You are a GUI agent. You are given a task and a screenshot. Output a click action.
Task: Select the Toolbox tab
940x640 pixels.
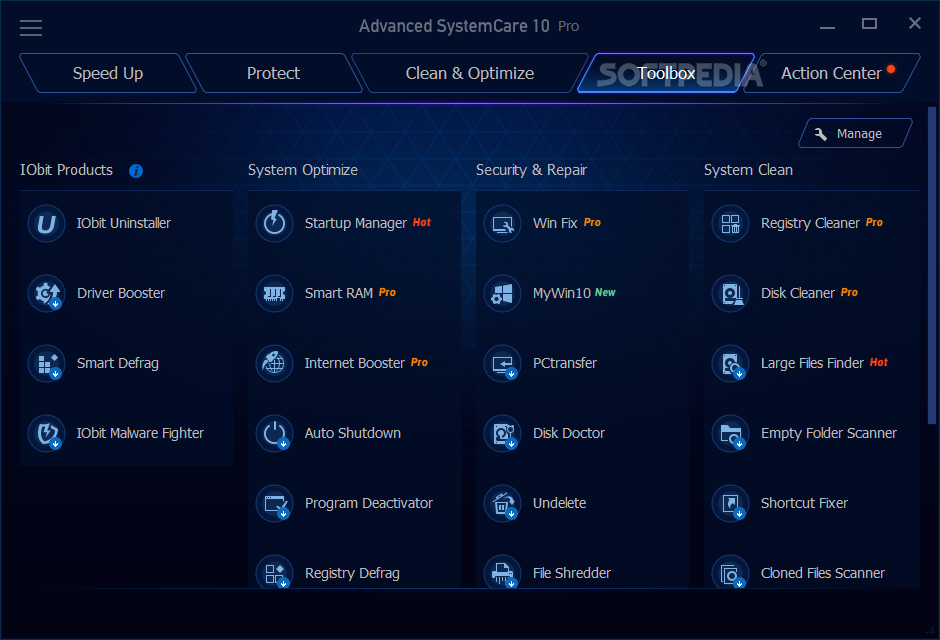point(666,73)
